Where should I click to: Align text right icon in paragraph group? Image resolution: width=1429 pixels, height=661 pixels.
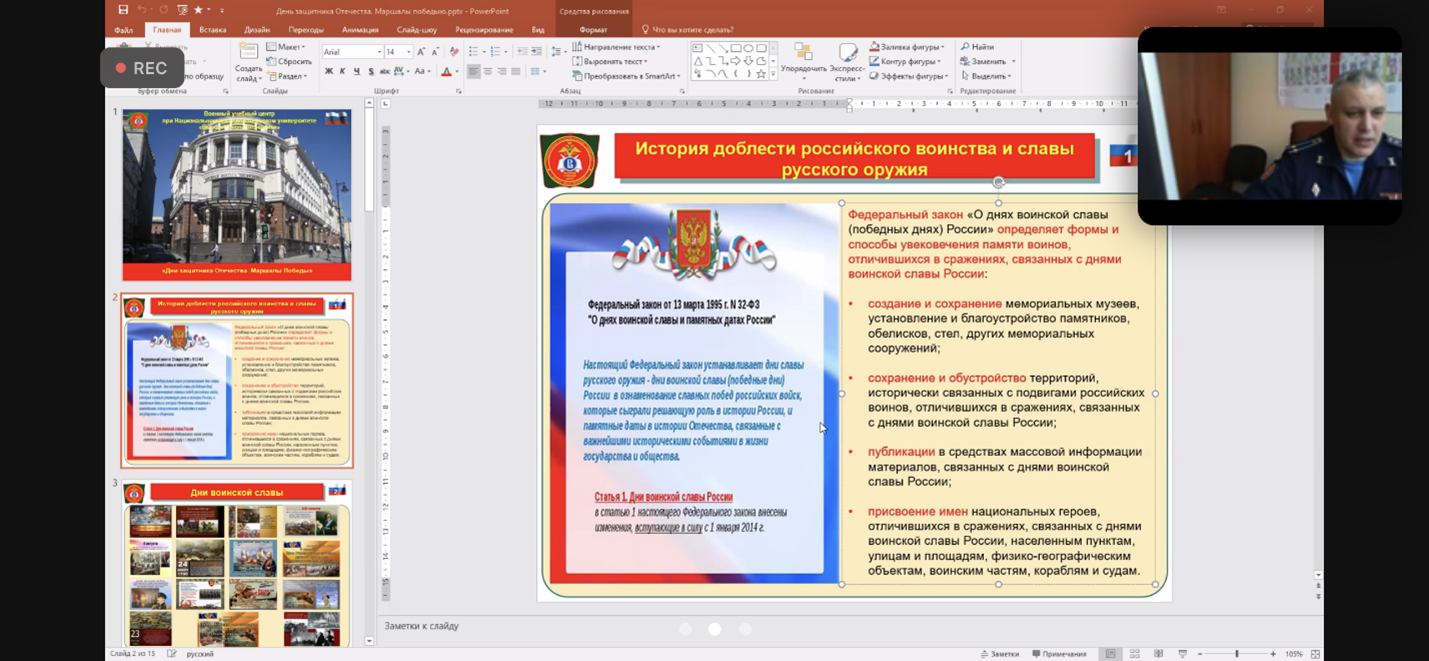501,71
